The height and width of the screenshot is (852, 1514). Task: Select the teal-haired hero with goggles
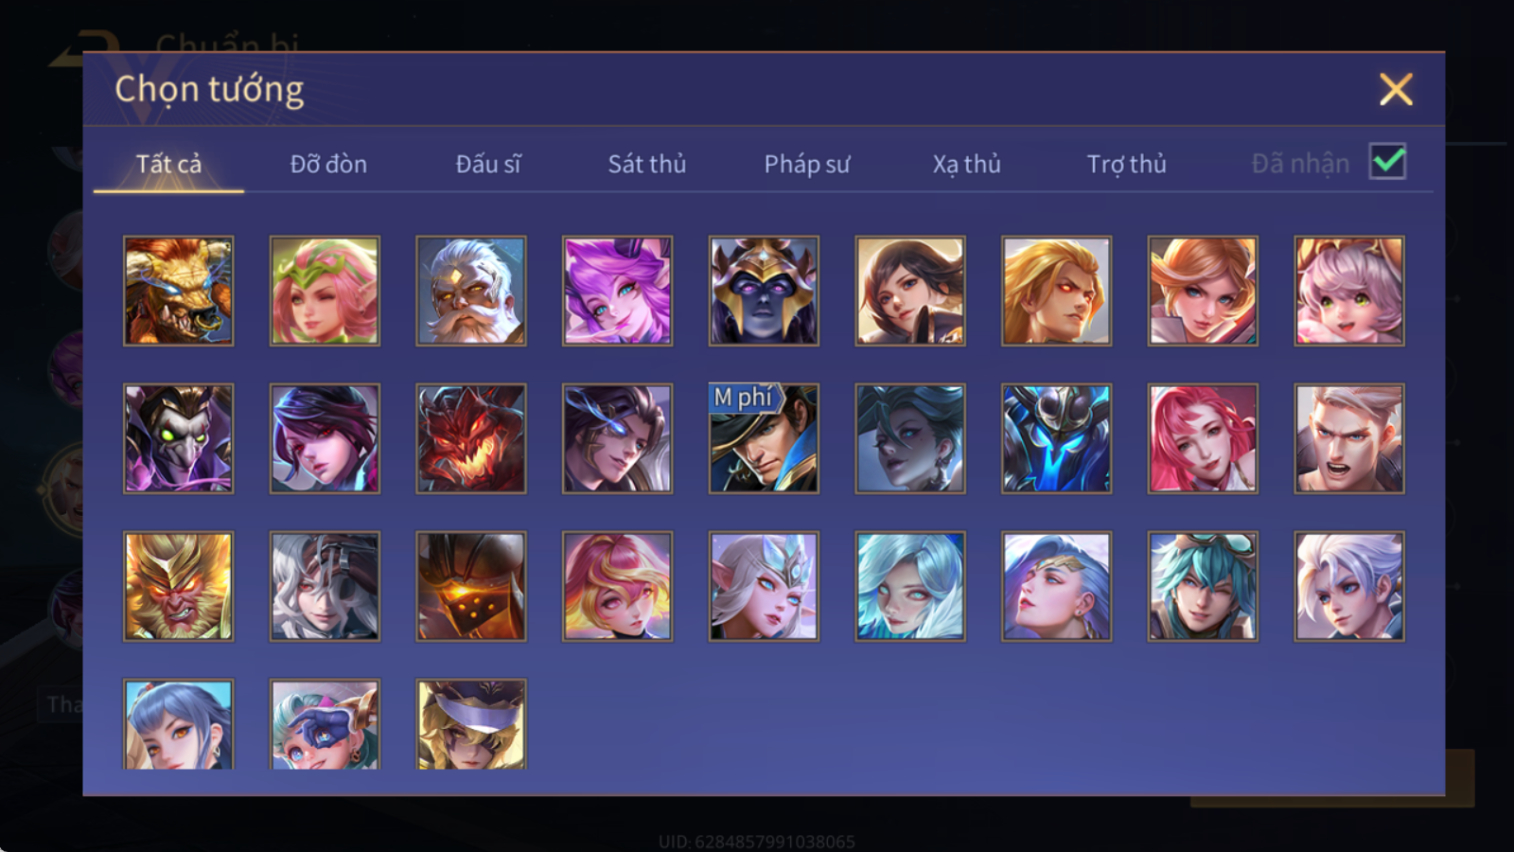click(x=1203, y=586)
